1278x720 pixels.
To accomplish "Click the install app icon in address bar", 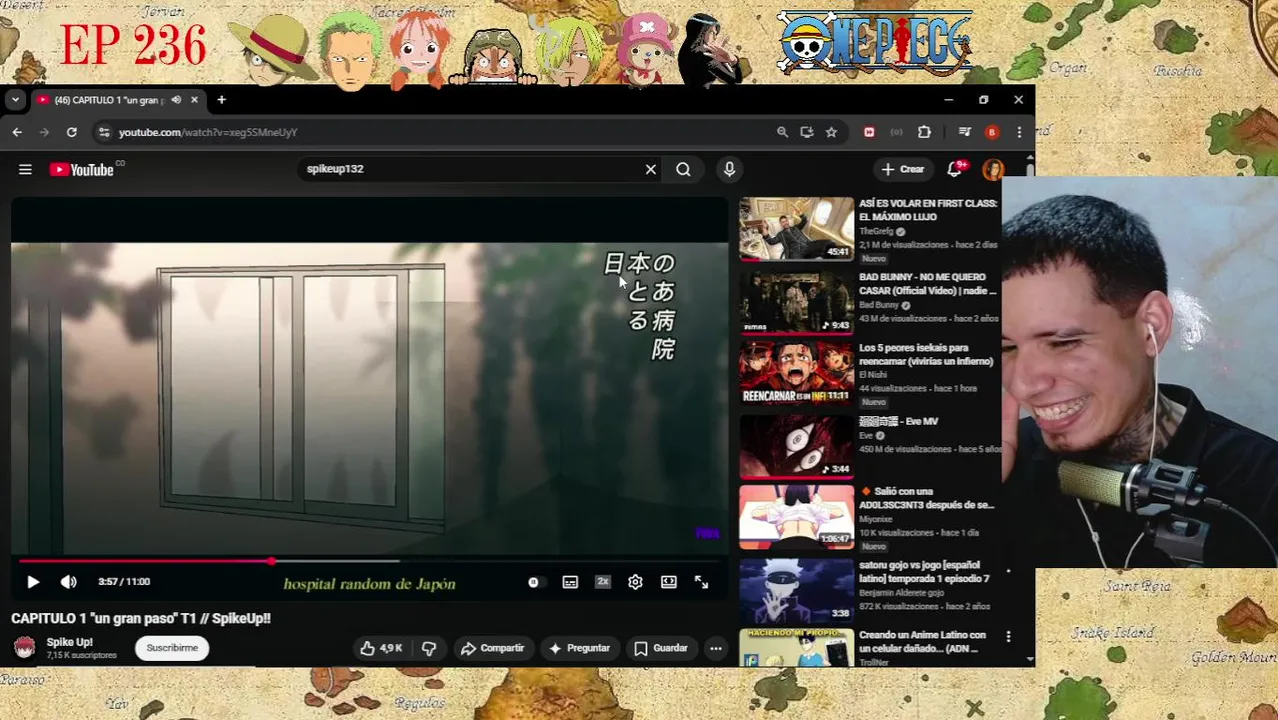I will tap(806, 132).
